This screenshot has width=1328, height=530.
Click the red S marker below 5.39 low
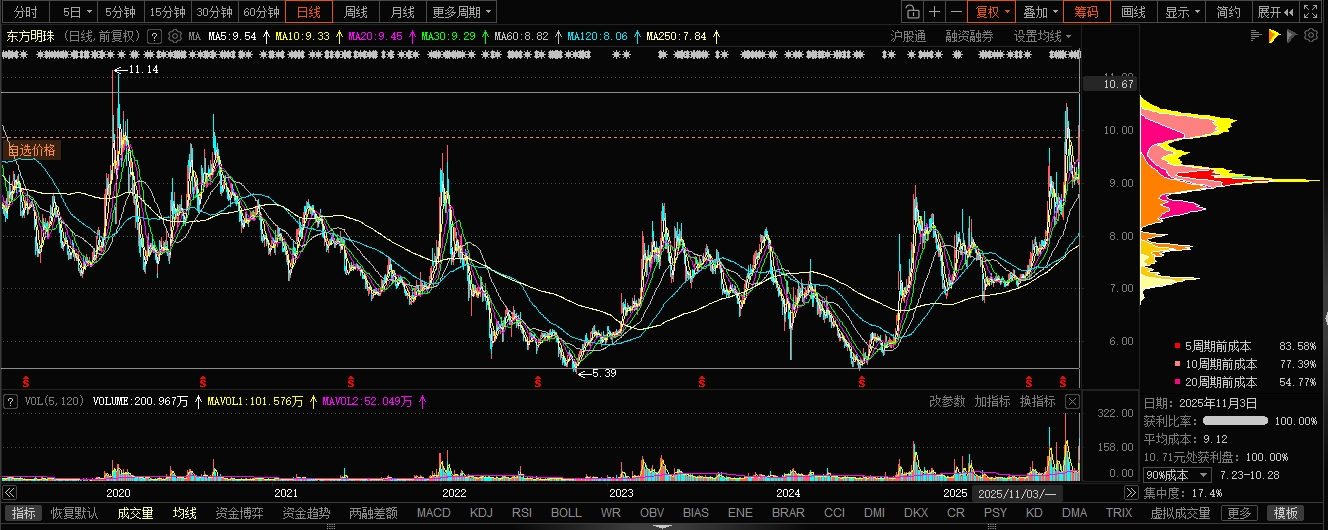pyautogui.click(x=538, y=381)
